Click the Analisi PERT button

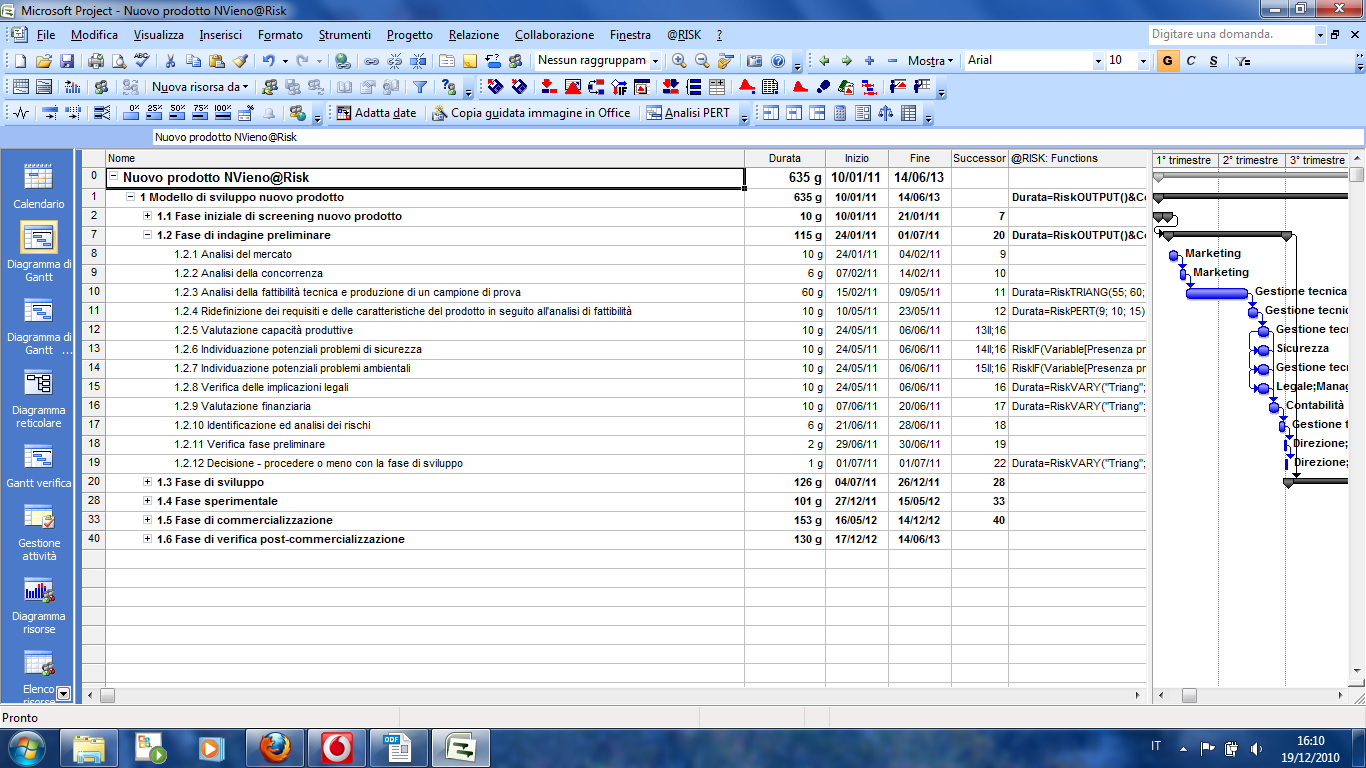(688, 113)
